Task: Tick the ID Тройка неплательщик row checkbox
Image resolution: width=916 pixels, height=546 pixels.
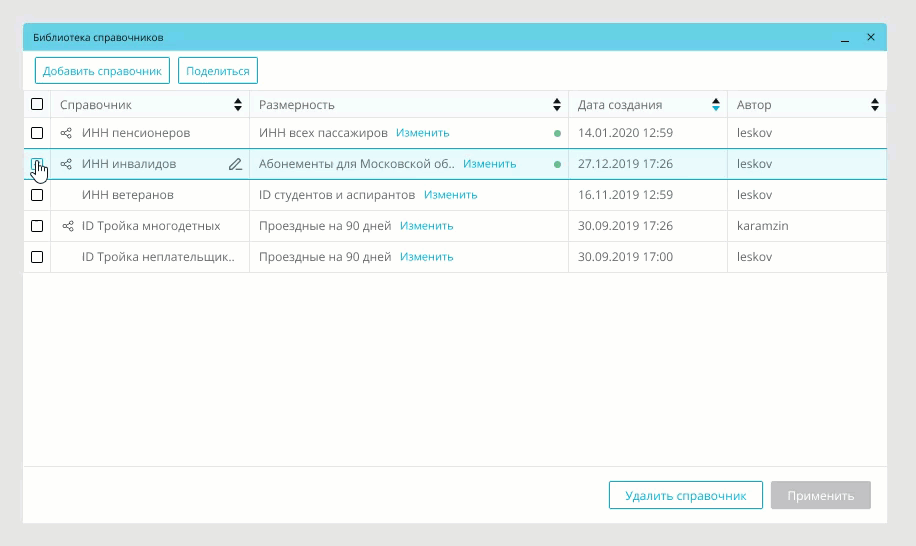Action: [x=37, y=257]
